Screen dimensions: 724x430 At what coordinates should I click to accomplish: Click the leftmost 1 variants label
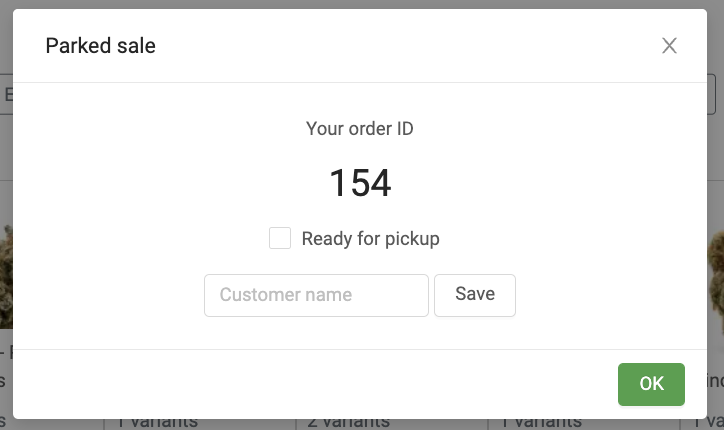158,423
